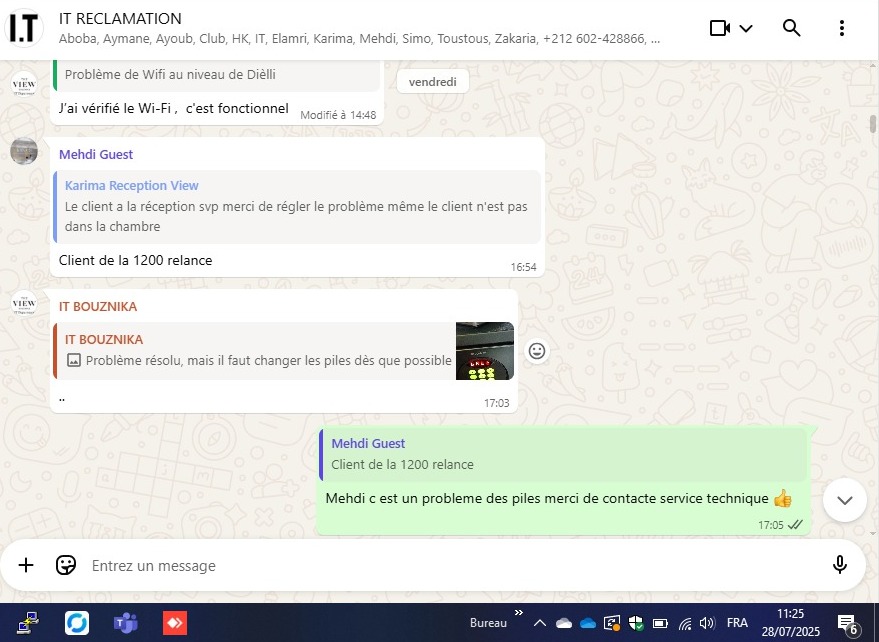879x642 pixels.
Task: Show hidden system tray icons
Action: coord(539,623)
